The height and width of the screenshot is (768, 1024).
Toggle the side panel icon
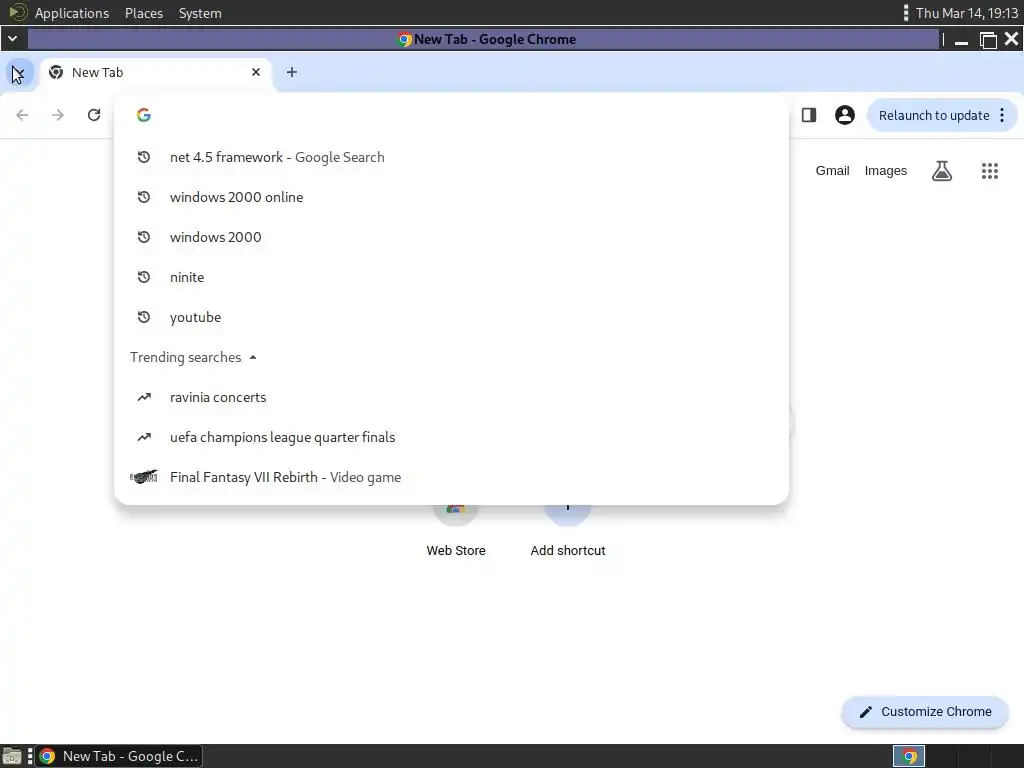(x=809, y=115)
